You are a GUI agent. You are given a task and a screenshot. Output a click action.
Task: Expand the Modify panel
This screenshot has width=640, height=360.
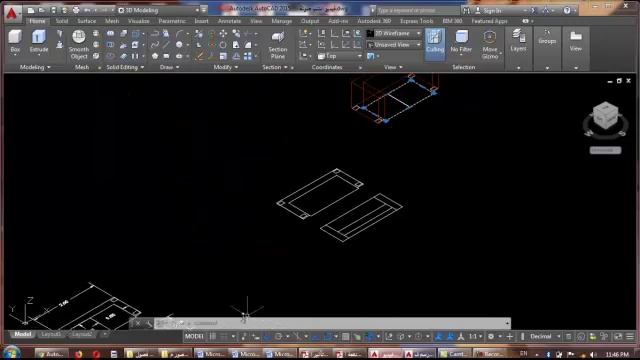coord(226,67)
